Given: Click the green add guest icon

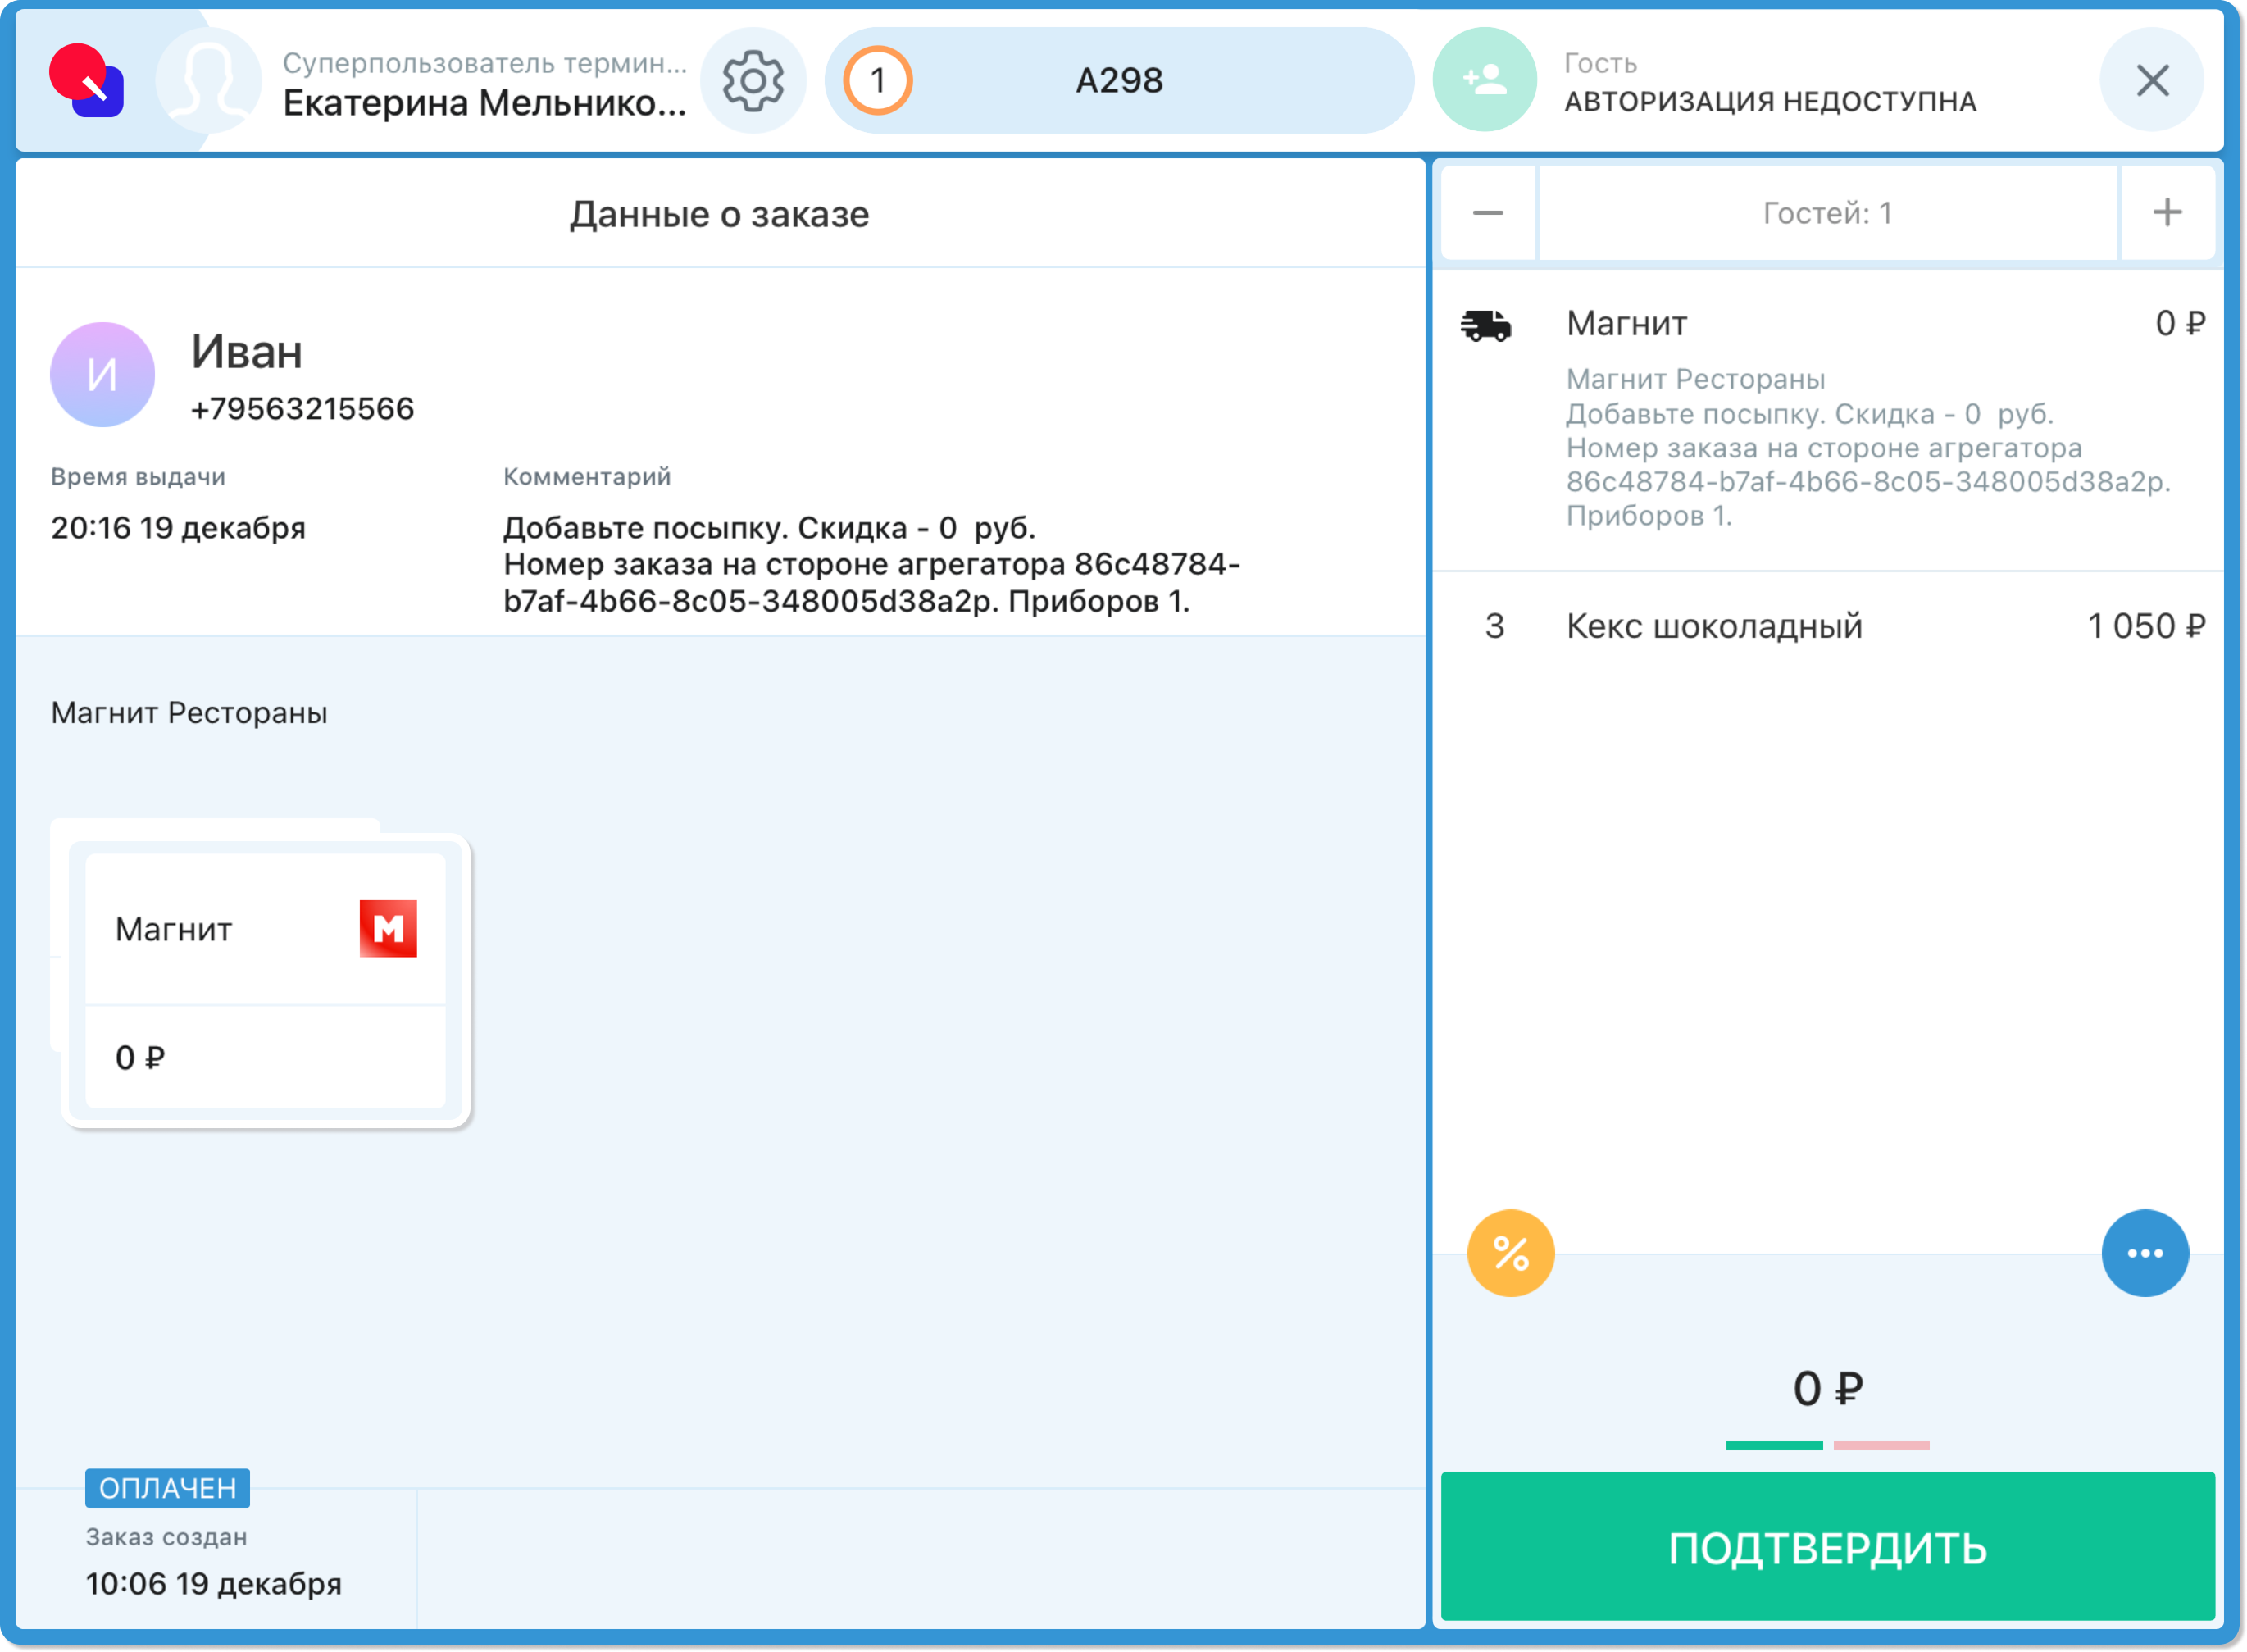Looking at the screenshot, I should point(1484,80).
